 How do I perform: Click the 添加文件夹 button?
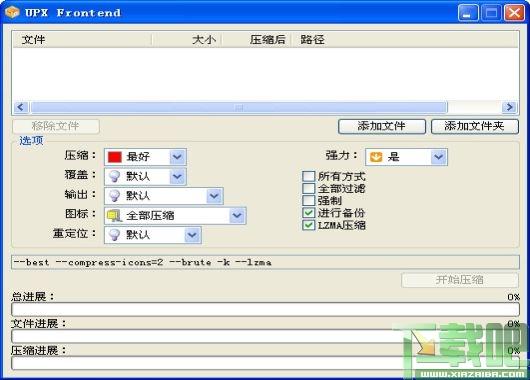475,126
